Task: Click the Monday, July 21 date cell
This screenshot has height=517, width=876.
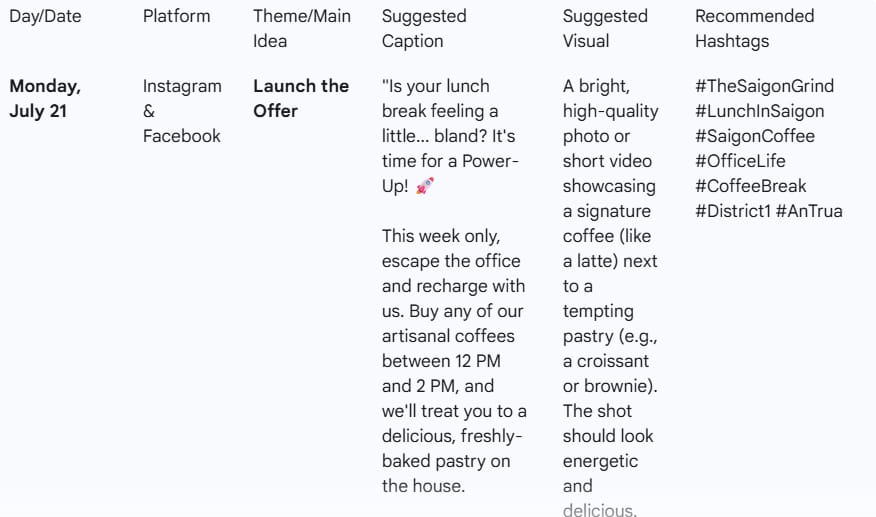Action: coord(45,98)
